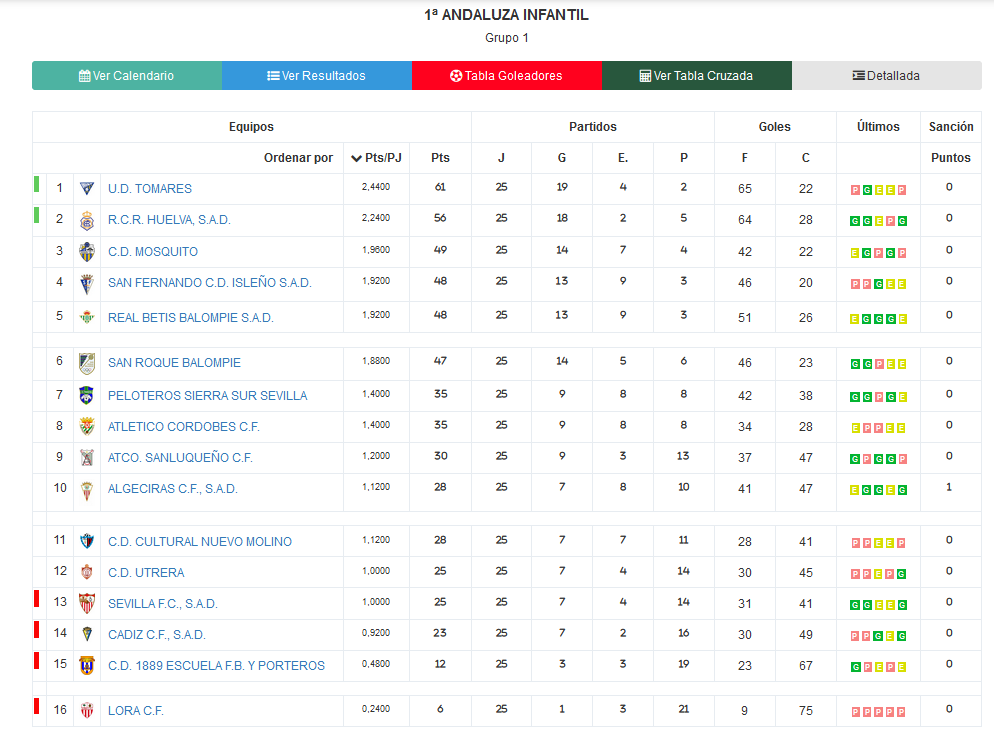Open LORA C.F. team link
The height and width of the screenshot is (736, 994).
(x=136, y=711)
